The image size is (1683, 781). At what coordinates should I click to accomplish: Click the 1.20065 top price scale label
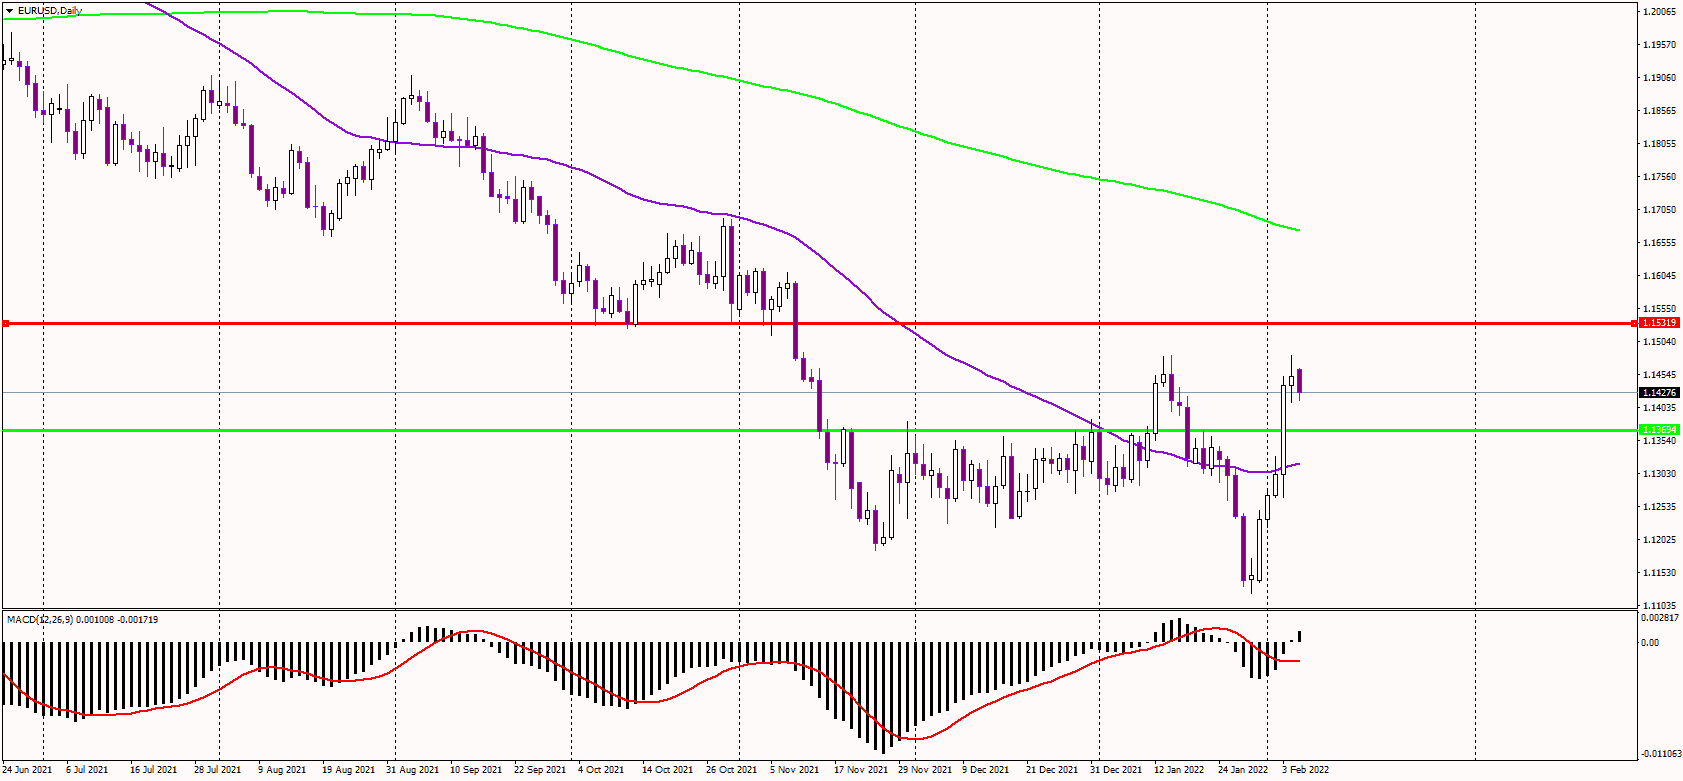point(1660,12)
